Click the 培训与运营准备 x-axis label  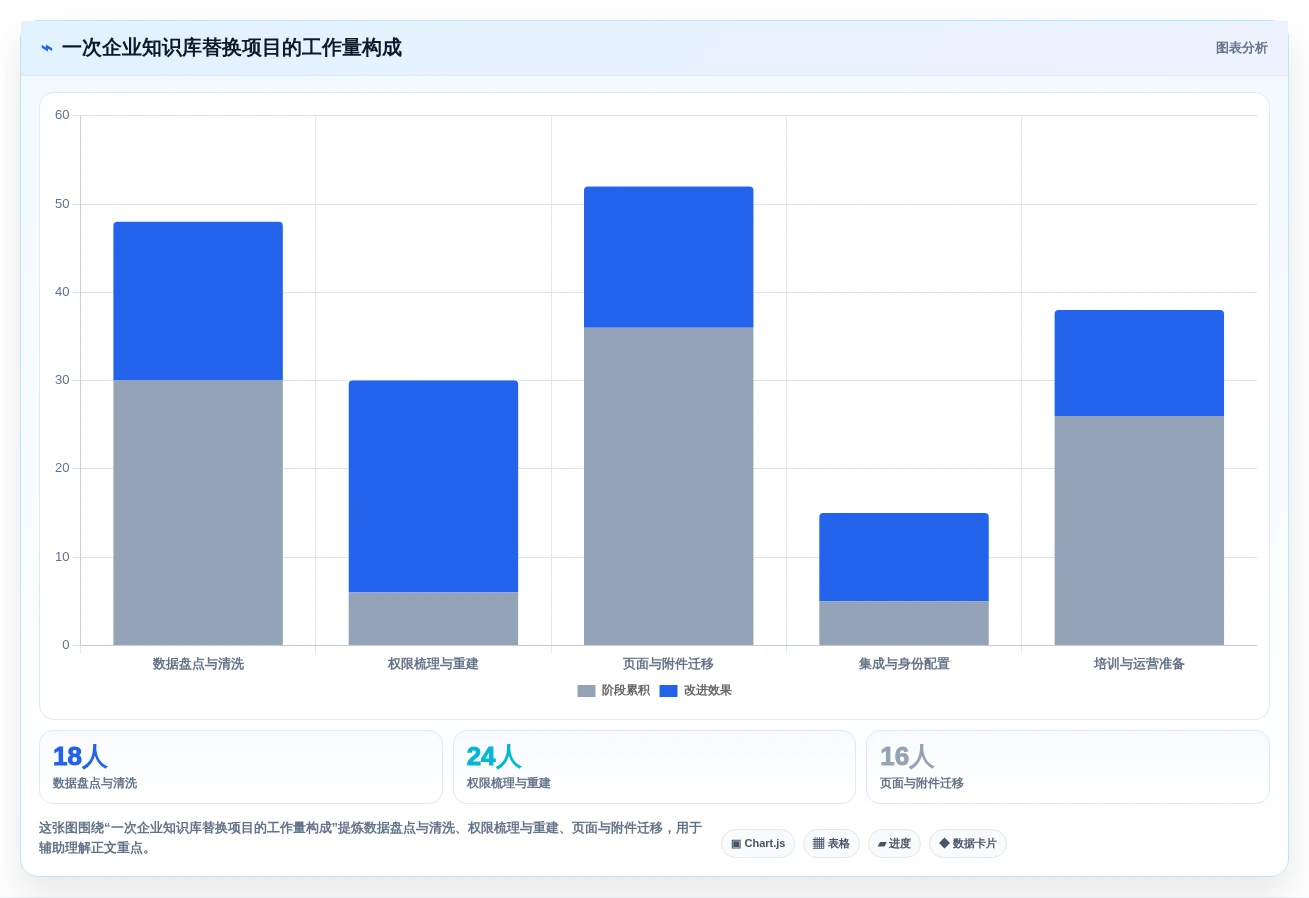point(1139,664)
